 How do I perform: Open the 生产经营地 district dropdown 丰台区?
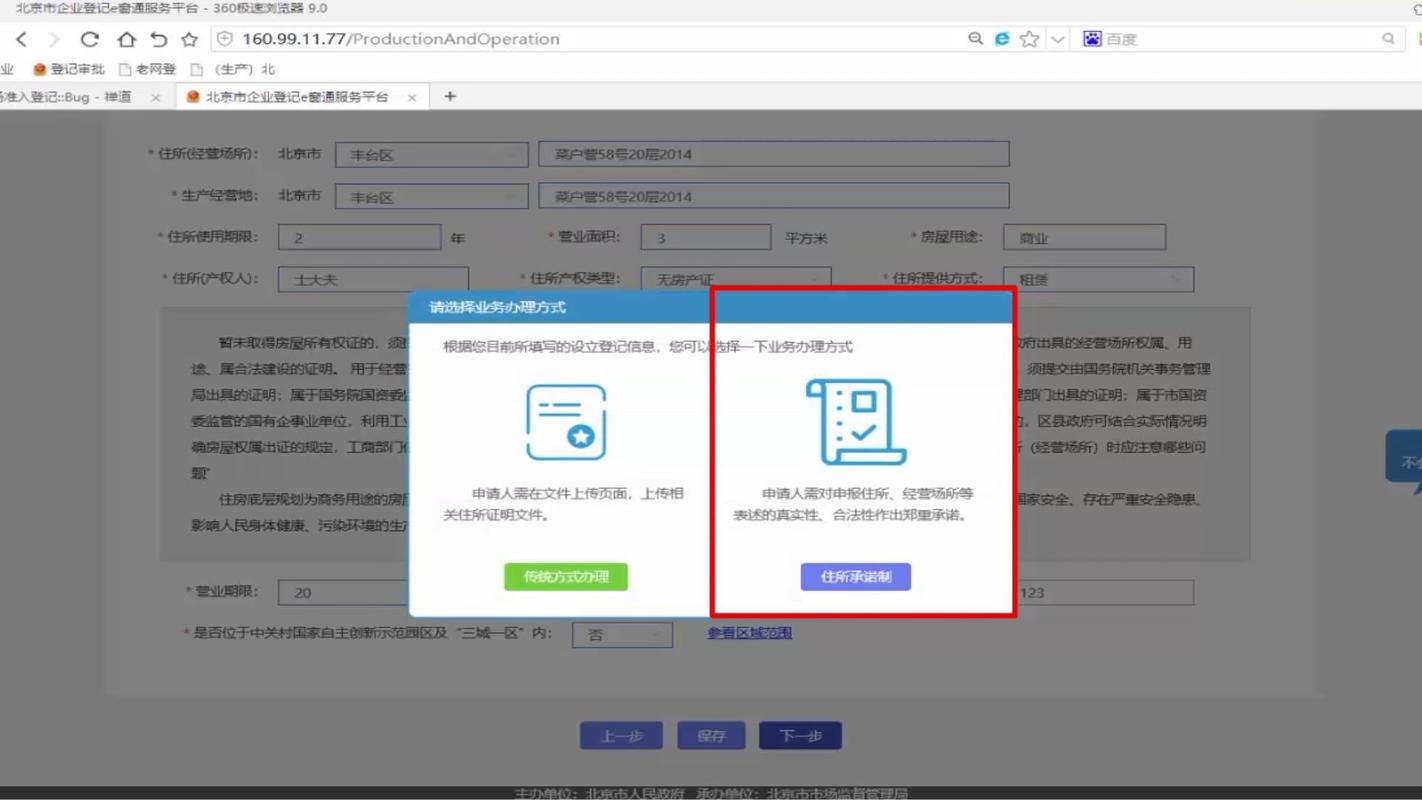coord(431,197)
